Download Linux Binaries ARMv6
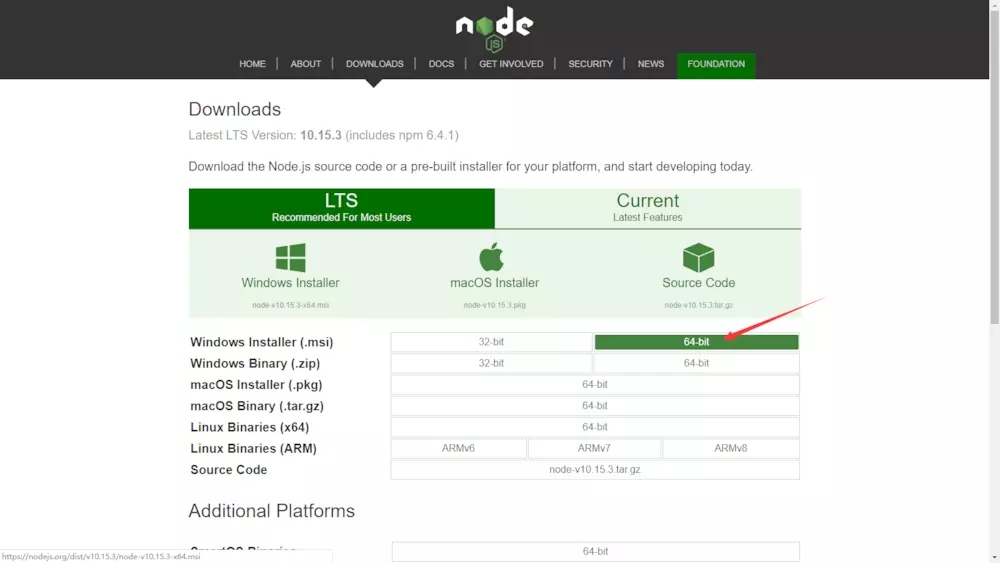This screenshot has width=1000, height=563. 459,448
